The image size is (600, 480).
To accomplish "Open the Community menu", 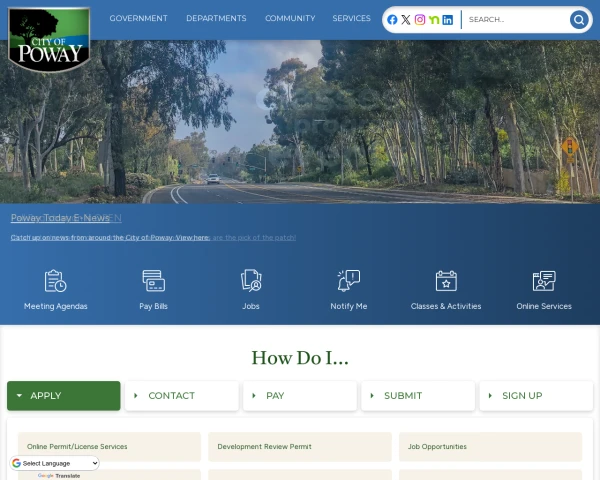I will point(290,18).
